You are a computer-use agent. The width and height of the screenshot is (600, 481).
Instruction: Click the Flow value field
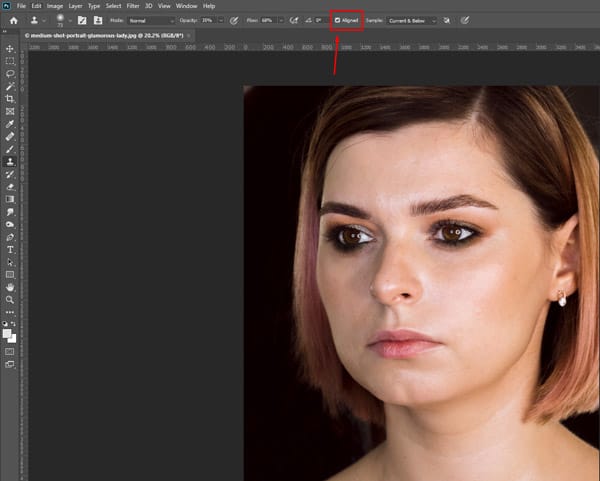tap(269, 20)
